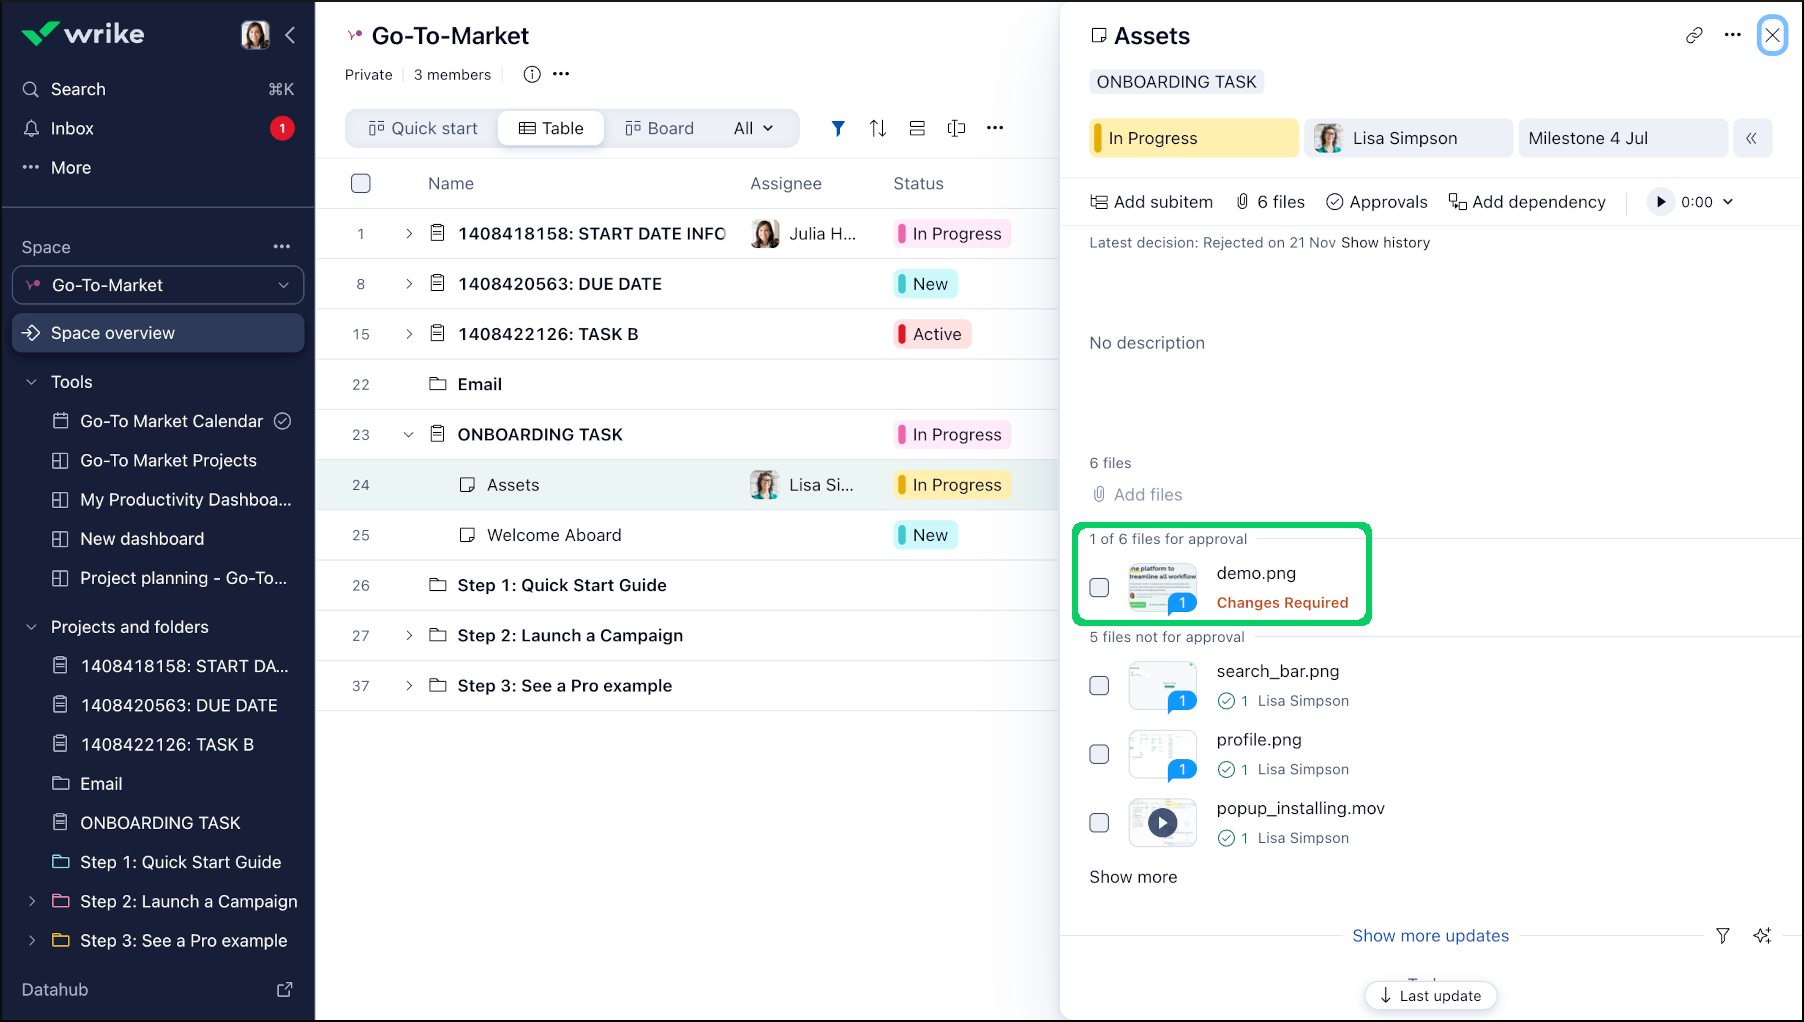Image resolution: width=1804 pixels, height=1022 pixels.
Task: Click the Show more updates link
Action: tap(1430, 936)
